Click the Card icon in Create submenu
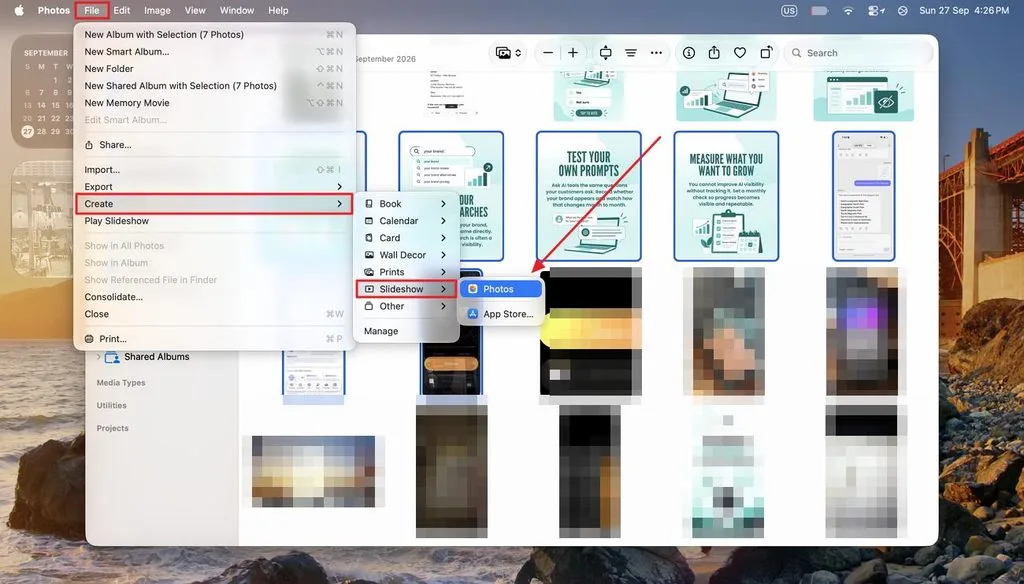This screenshot has width=1024, height=584. tap(369, 238)
